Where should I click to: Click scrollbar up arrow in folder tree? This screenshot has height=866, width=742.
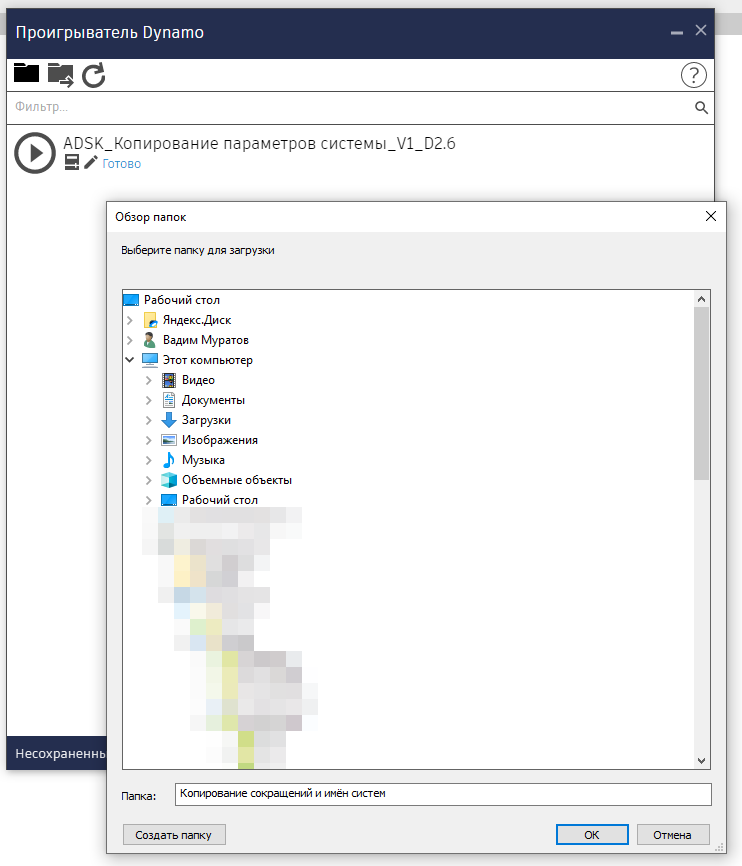click(701, 299)
